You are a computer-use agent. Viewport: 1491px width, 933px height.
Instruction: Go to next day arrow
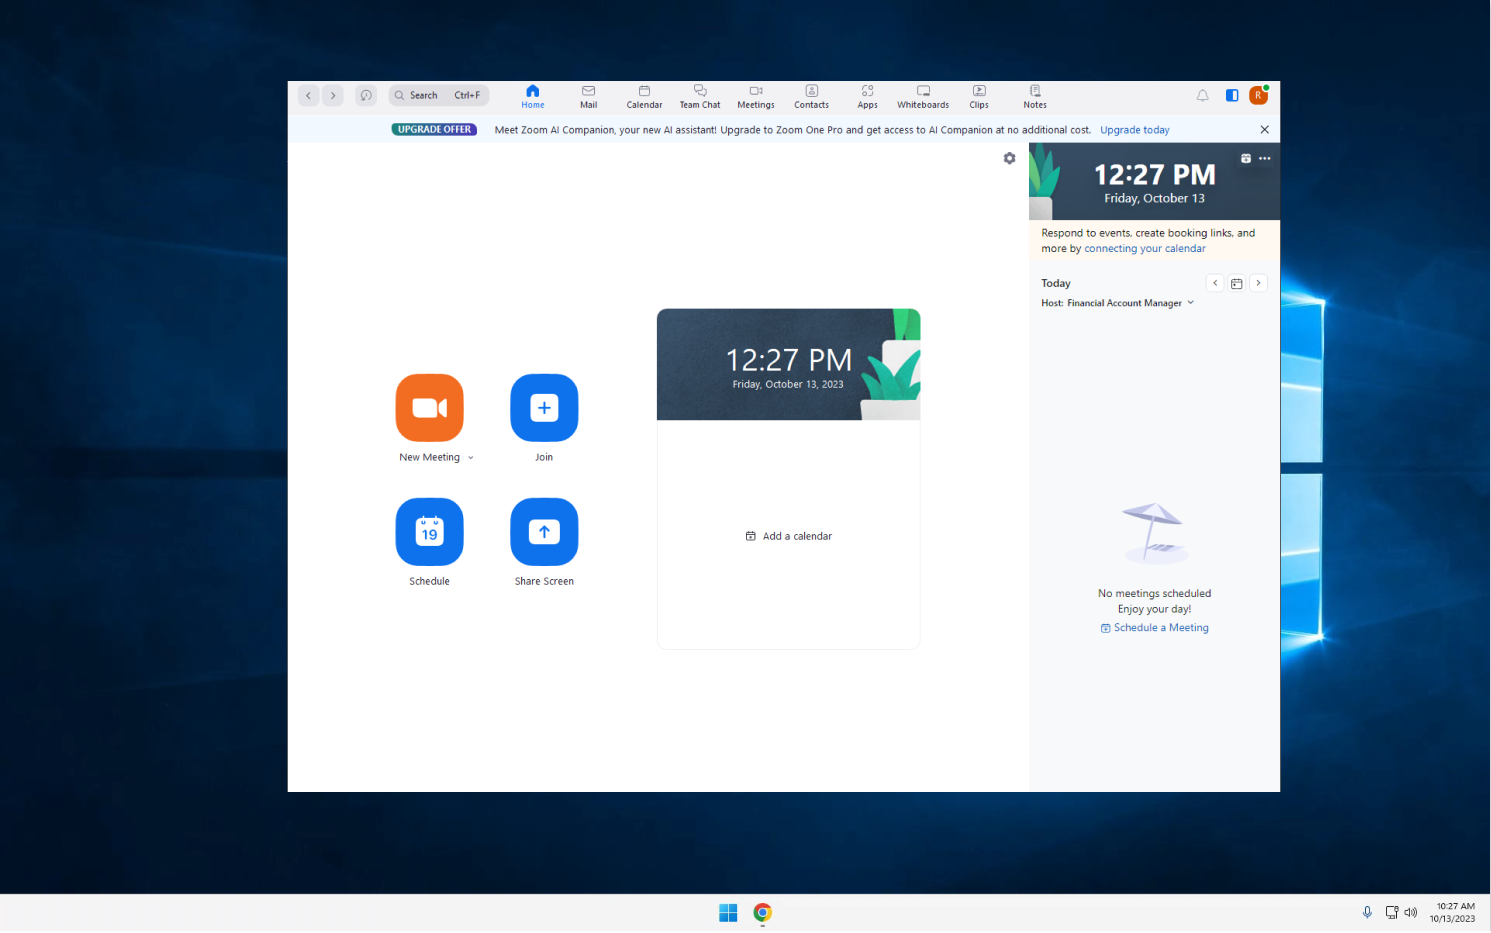[x=1259, y=284]
